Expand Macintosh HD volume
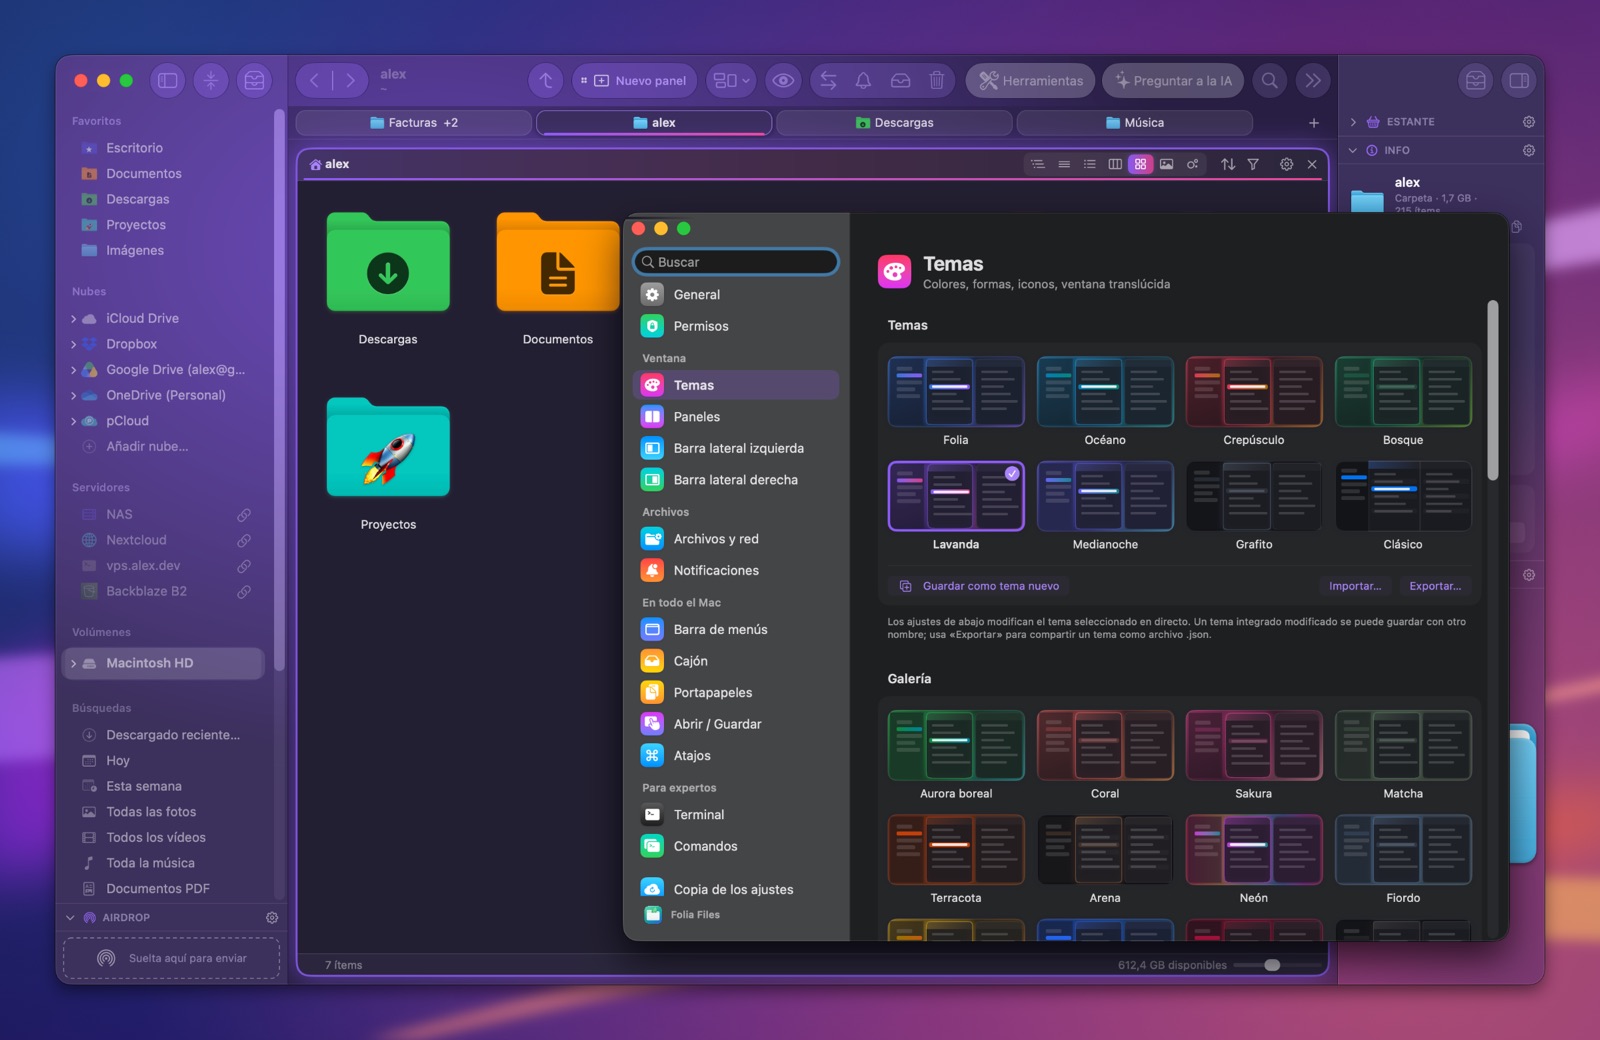 (73, 663)
